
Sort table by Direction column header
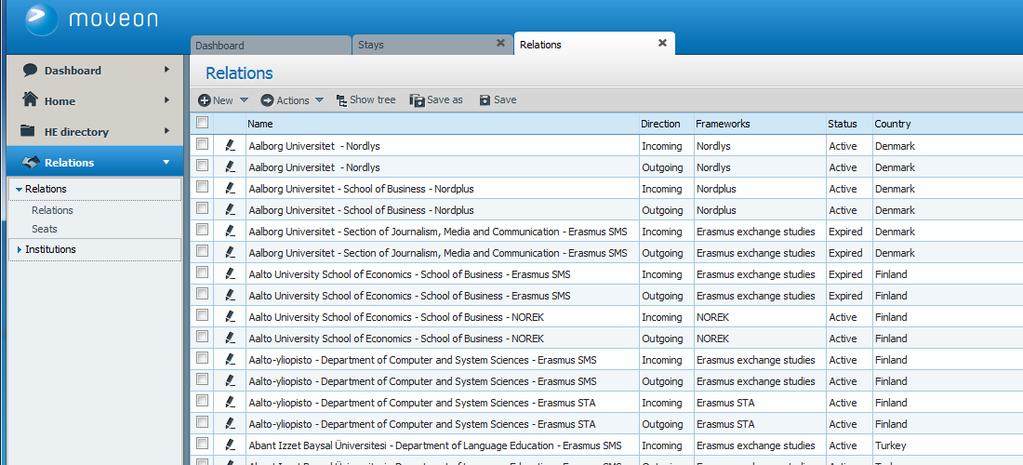coord(666,123)
